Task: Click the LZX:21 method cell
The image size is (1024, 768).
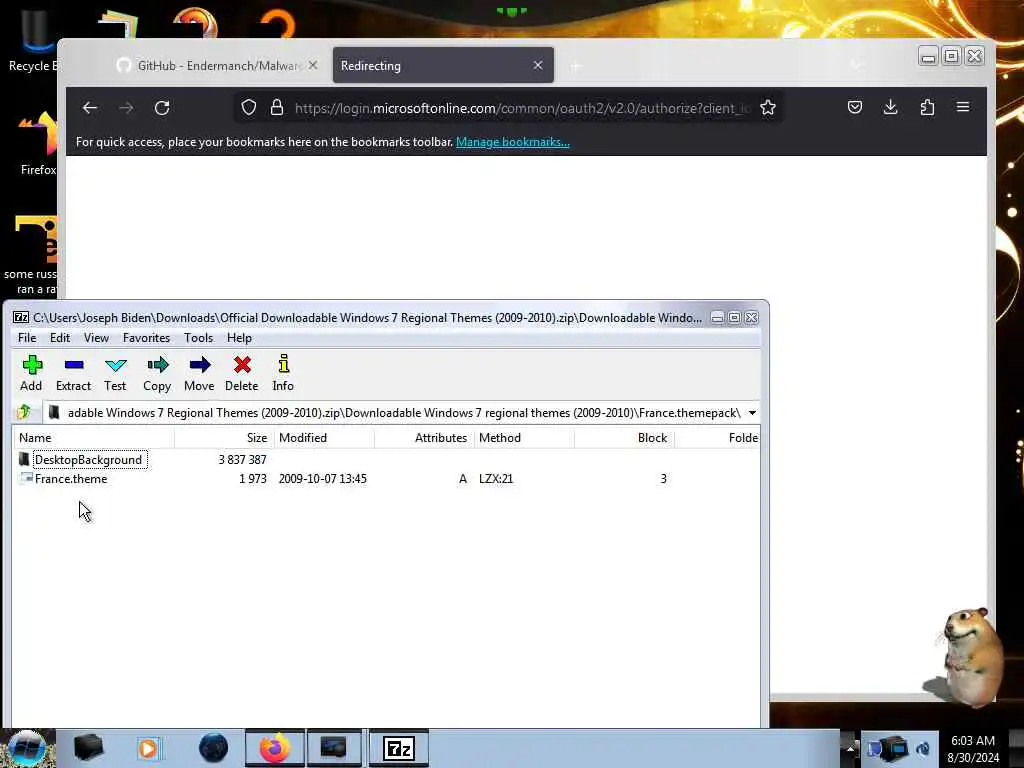Action: coord(496,479)
